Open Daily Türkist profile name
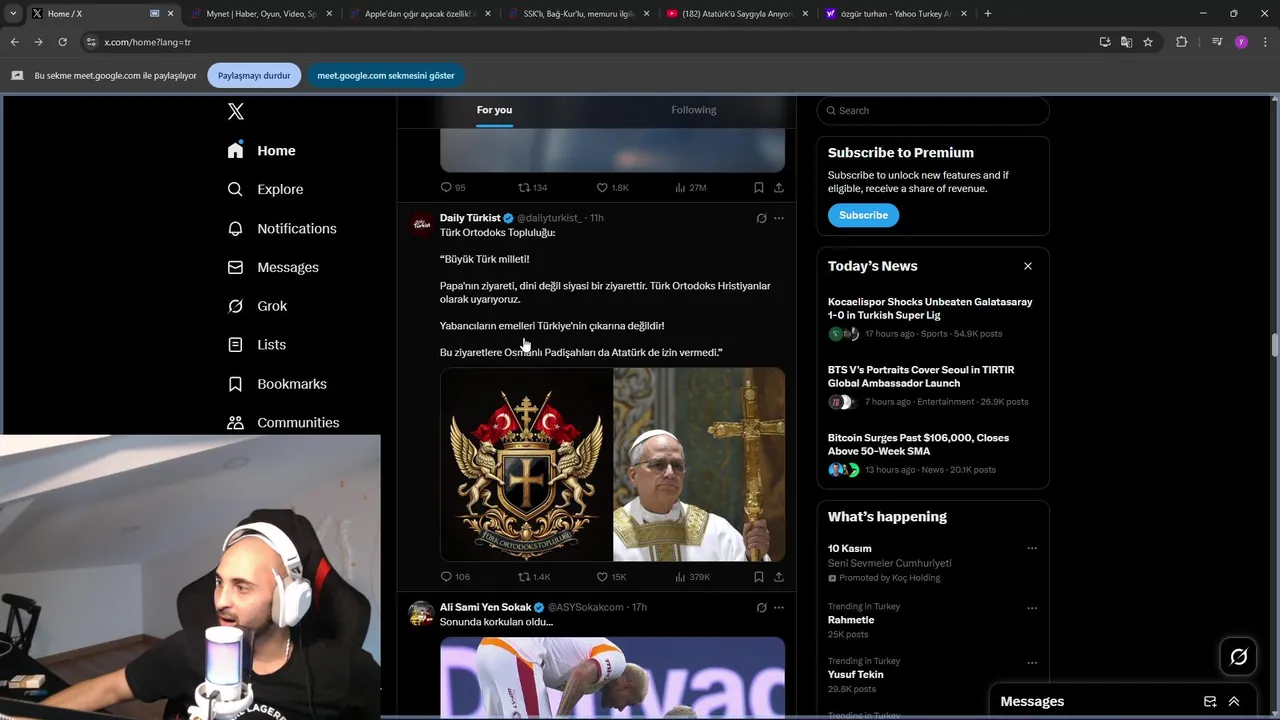 pyautogui.click(x=470, y=218)
